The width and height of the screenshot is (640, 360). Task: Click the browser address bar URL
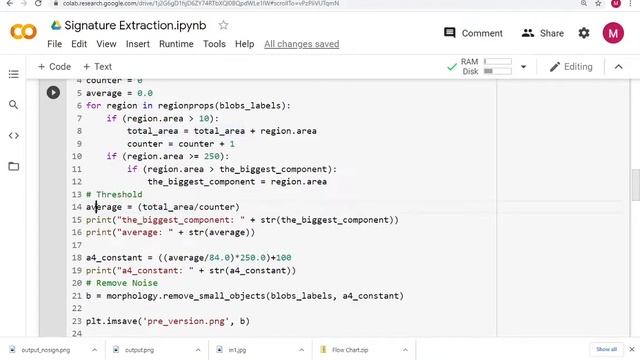(x=201, y=3)
